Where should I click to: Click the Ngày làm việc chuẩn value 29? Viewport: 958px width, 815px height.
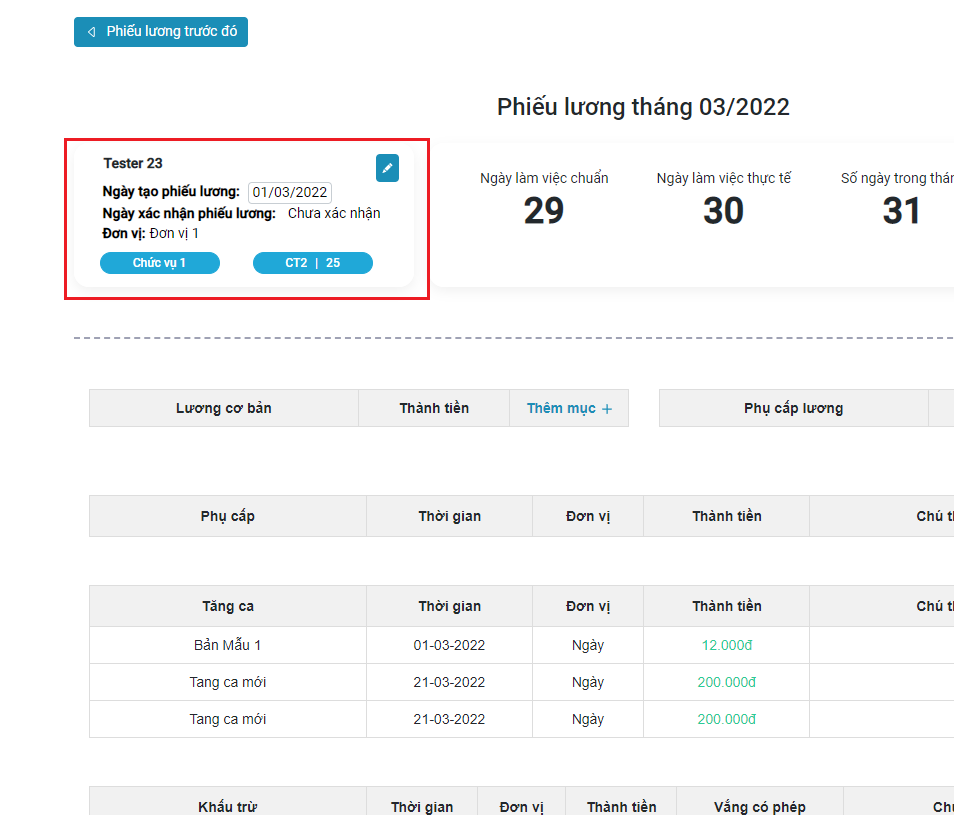(x=544, y=211)
